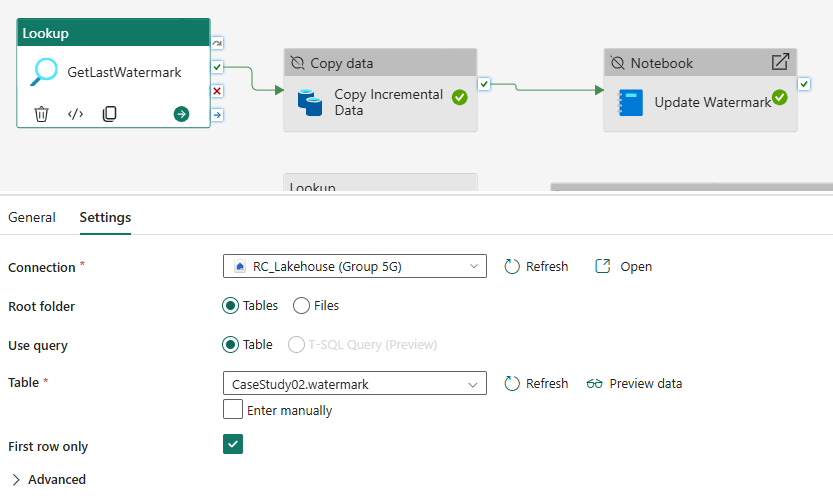This screenshot has height=498, width=833.
Task: Select the Update Watermark notebook icon
Action: pos(630,103)
